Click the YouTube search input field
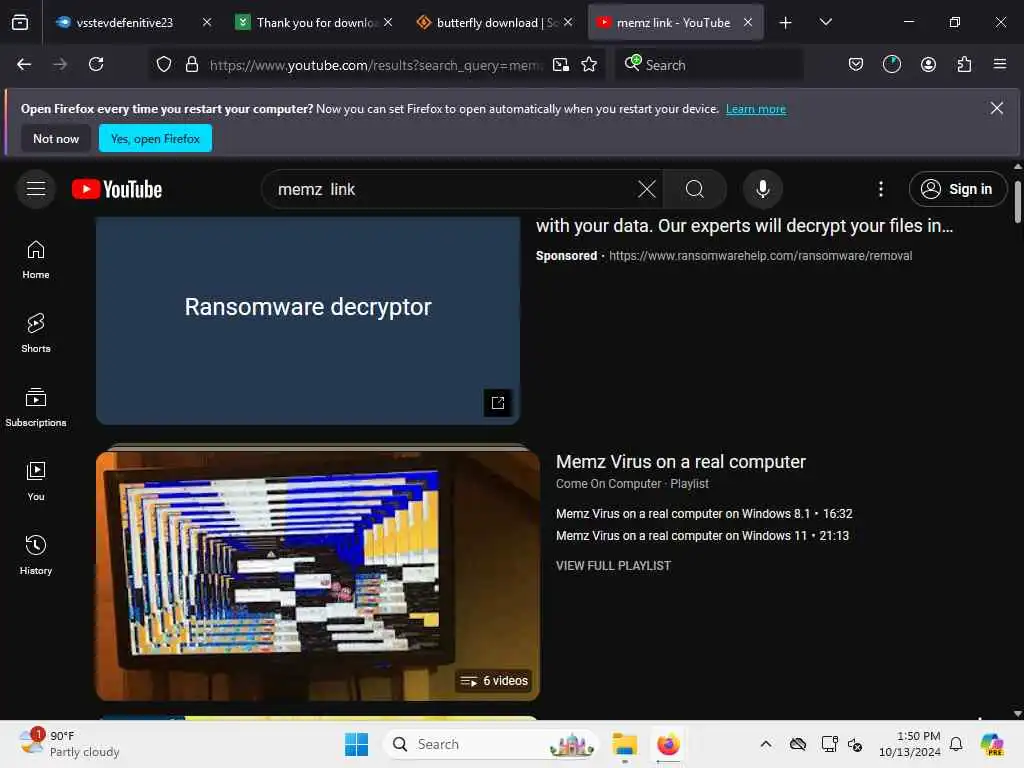The width and height of the screenshot is (1024, 768). coord(451,189)
